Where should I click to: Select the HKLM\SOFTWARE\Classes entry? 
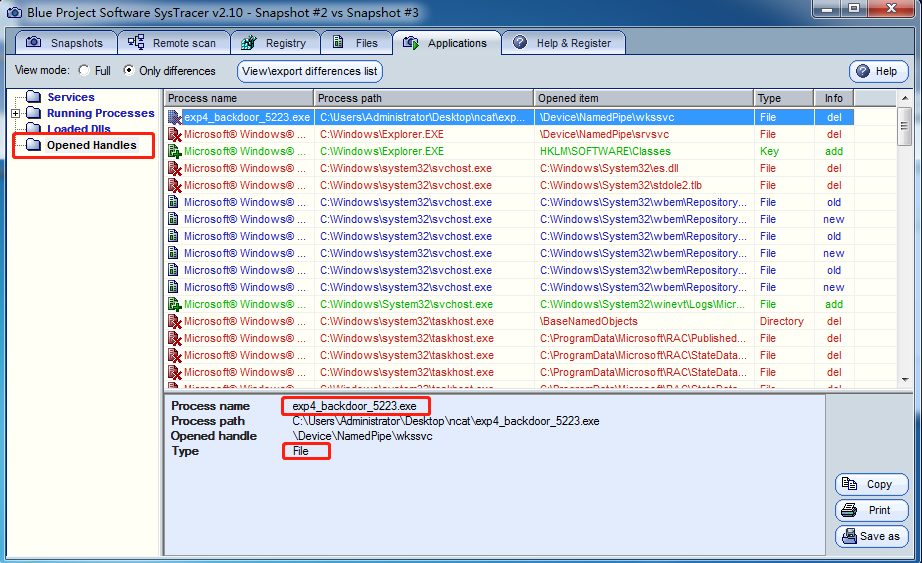pyautogui.click(x=605, y=151)
